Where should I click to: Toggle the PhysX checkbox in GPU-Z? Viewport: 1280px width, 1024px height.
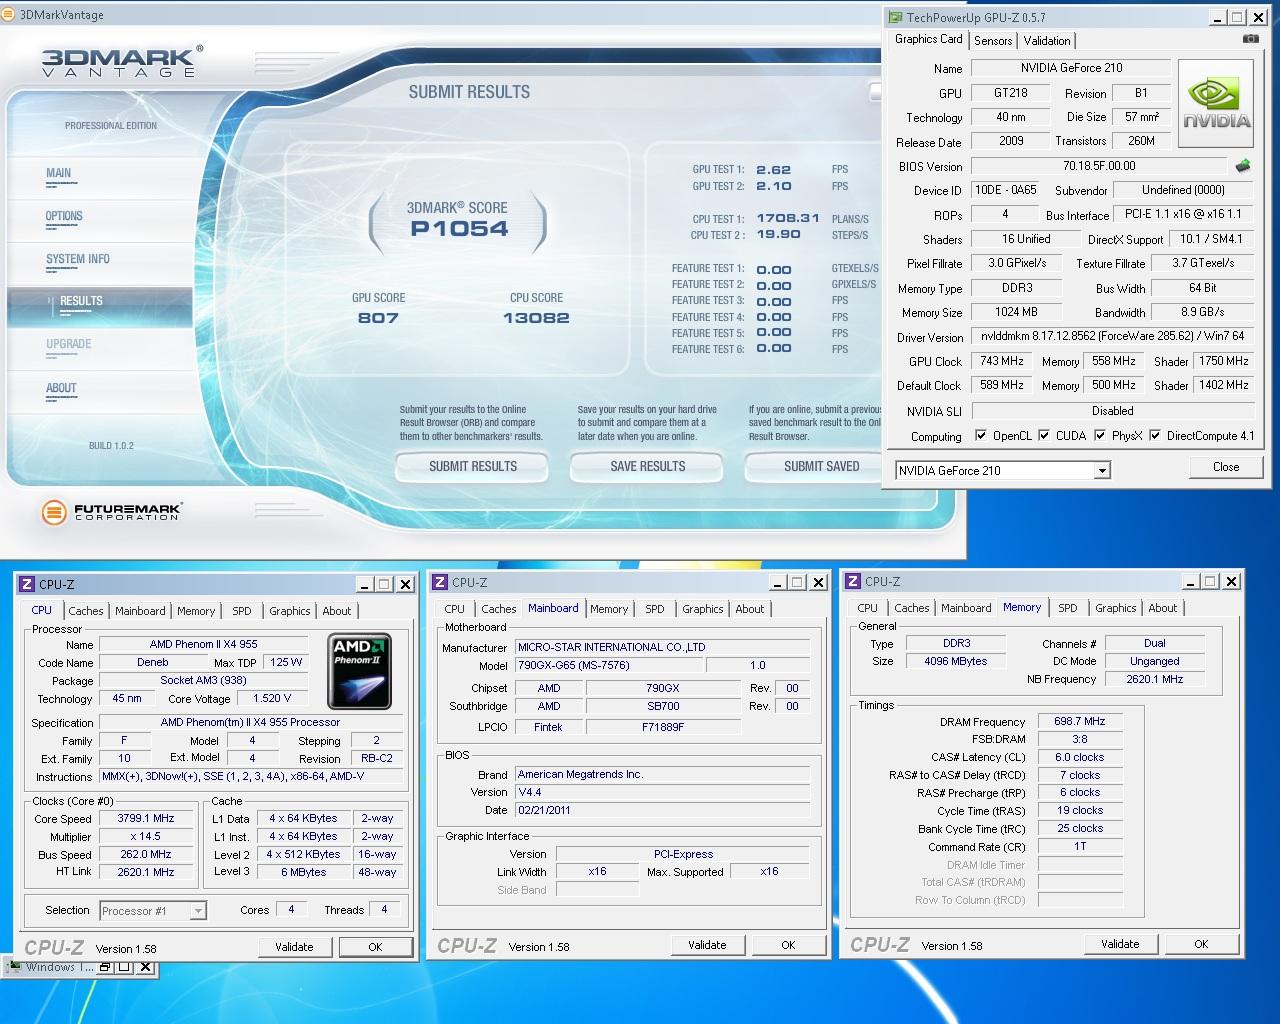click(x=1100, y=435)
